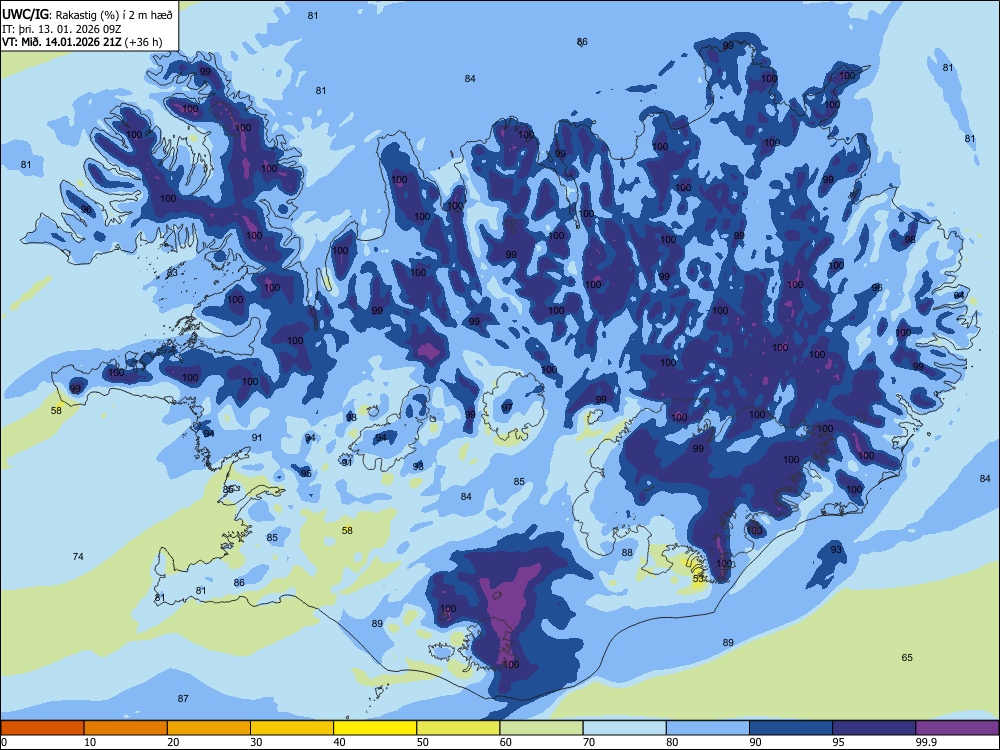Screen dimensions: 1000x750
Task: Click the pale yellow 50–60 legend swatch
Action: [x=458, y=728]
